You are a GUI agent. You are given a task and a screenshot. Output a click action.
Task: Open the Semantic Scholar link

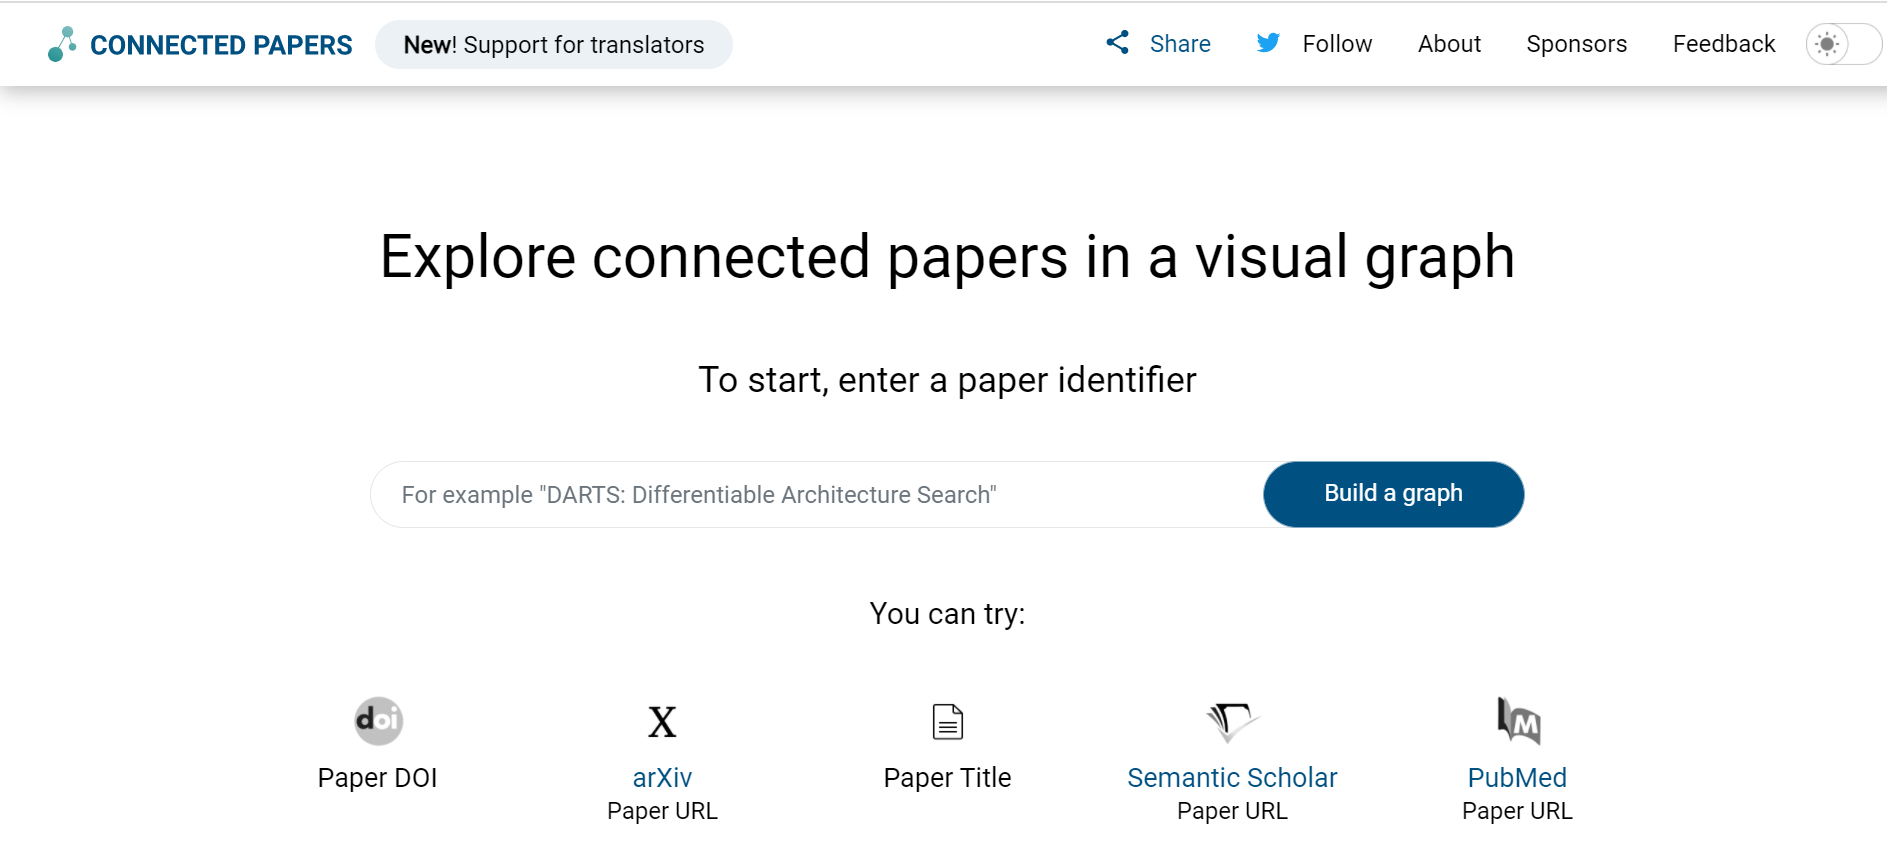[x=1232, y=778]
